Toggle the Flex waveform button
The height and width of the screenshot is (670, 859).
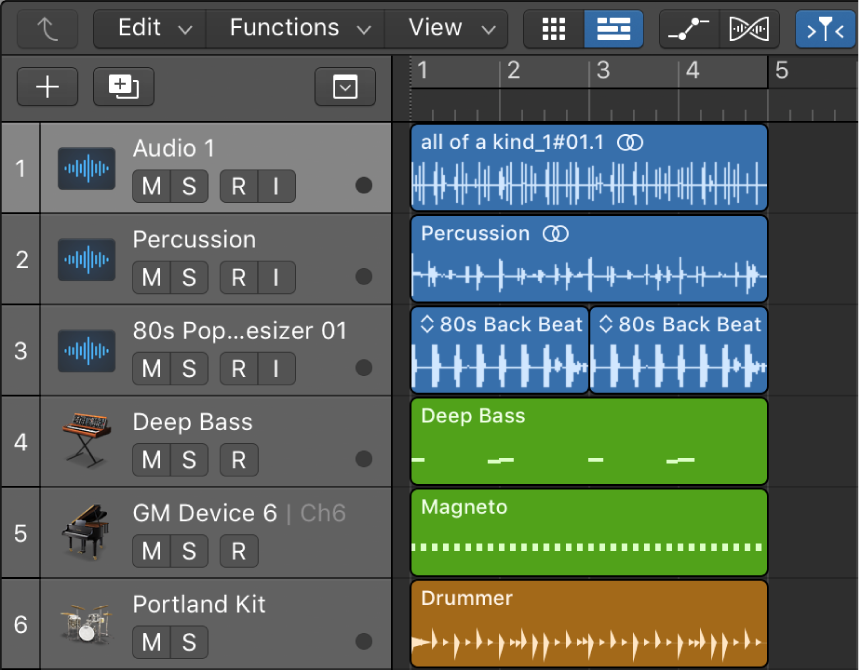749,28
